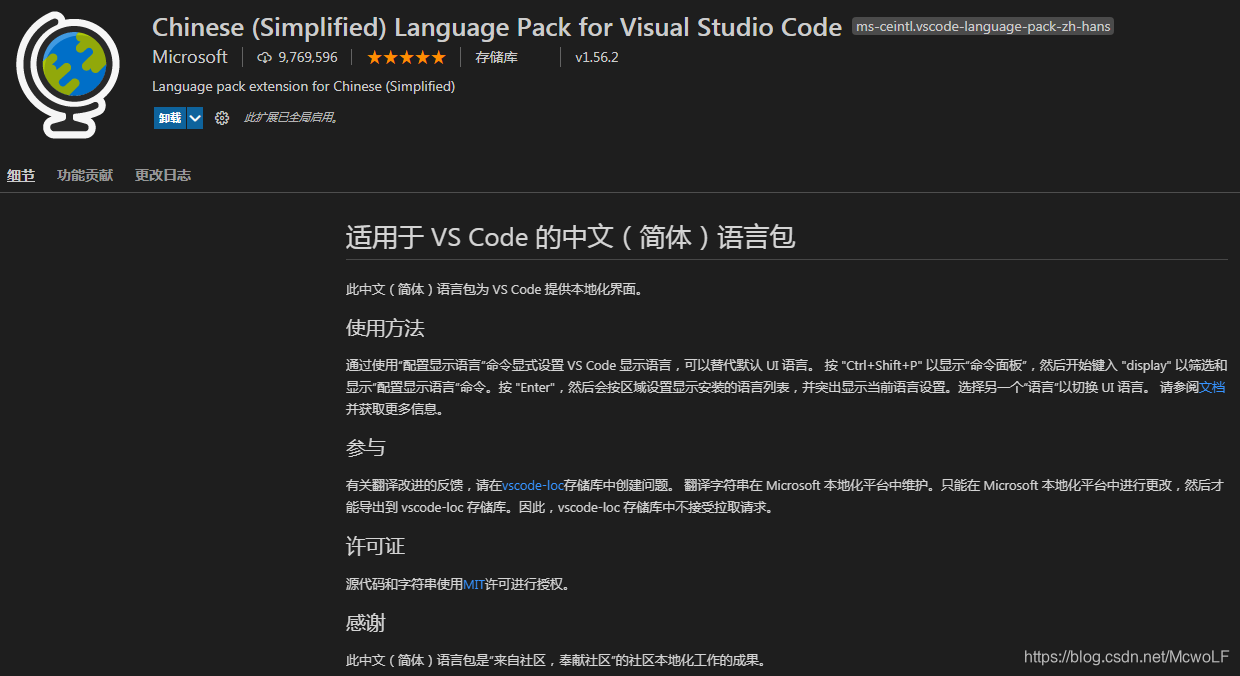This screenshot has height=676, width=1240.
Task: Click the extension title Chinese (Simplified) Language Pack
Action: tap(497, 27)
